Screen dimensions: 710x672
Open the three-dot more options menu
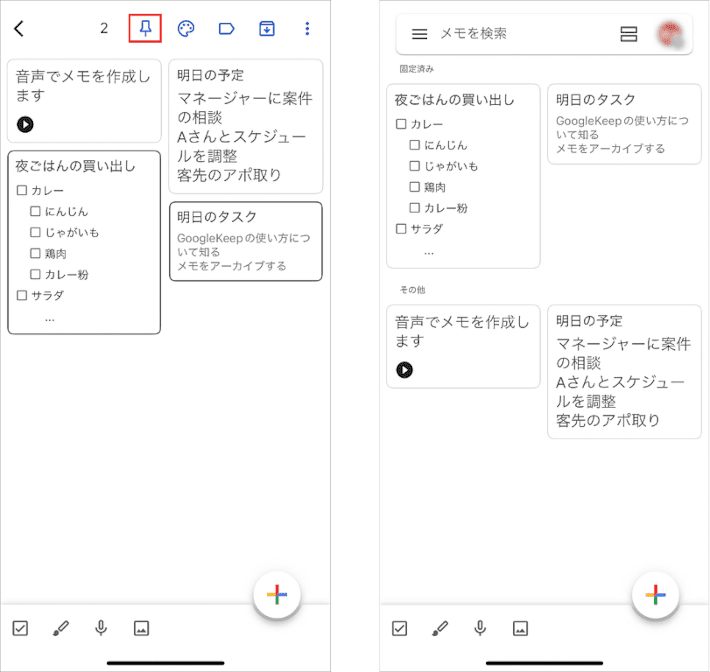coord(307,29)
